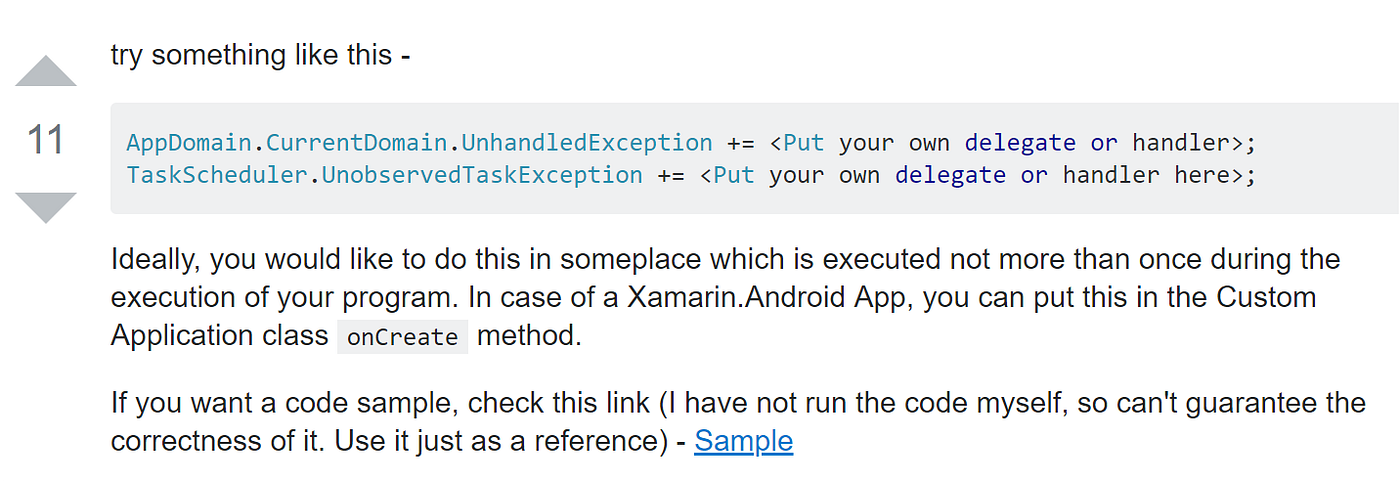Click the text 'try something like this'
The image size is (1400, 482).
point(252,54)
